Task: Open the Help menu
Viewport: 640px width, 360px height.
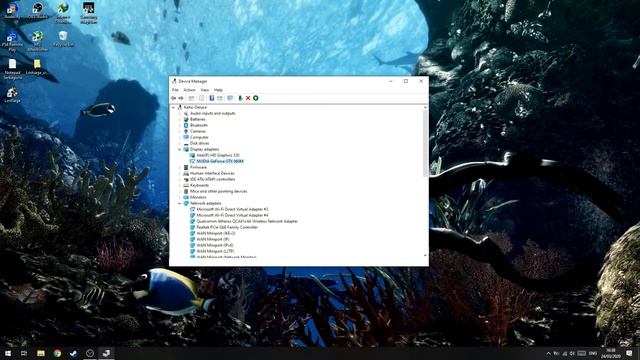Action: click(218, 90)
